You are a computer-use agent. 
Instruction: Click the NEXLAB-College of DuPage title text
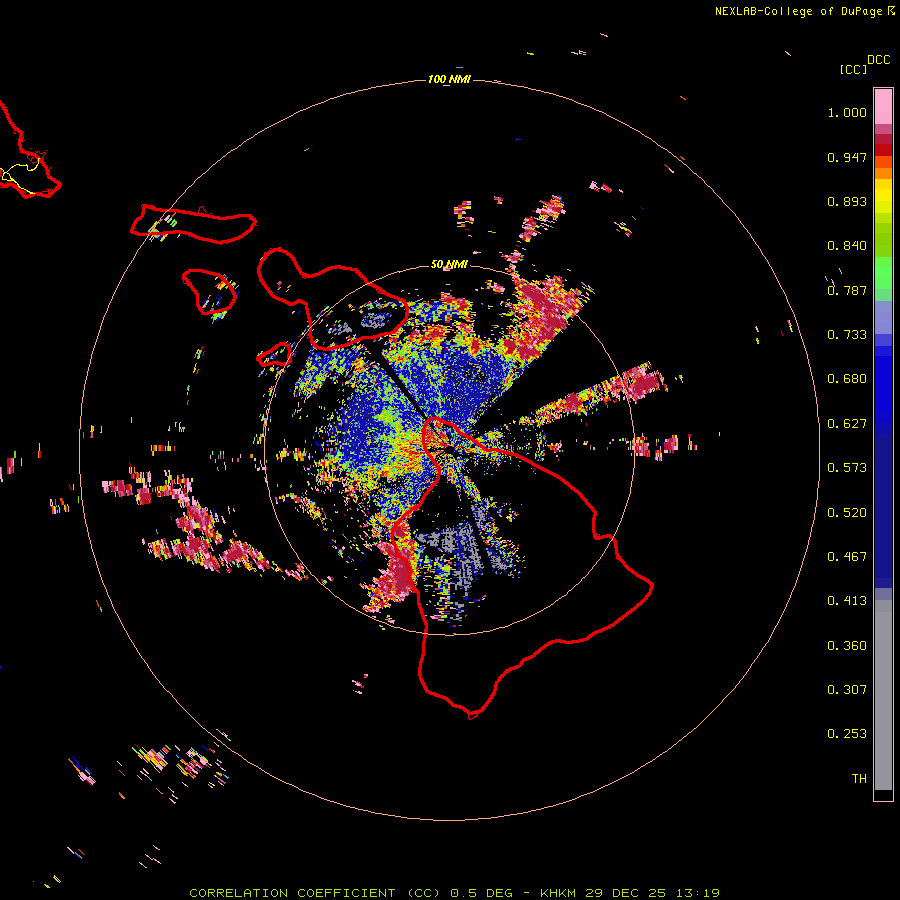[799, 11]
